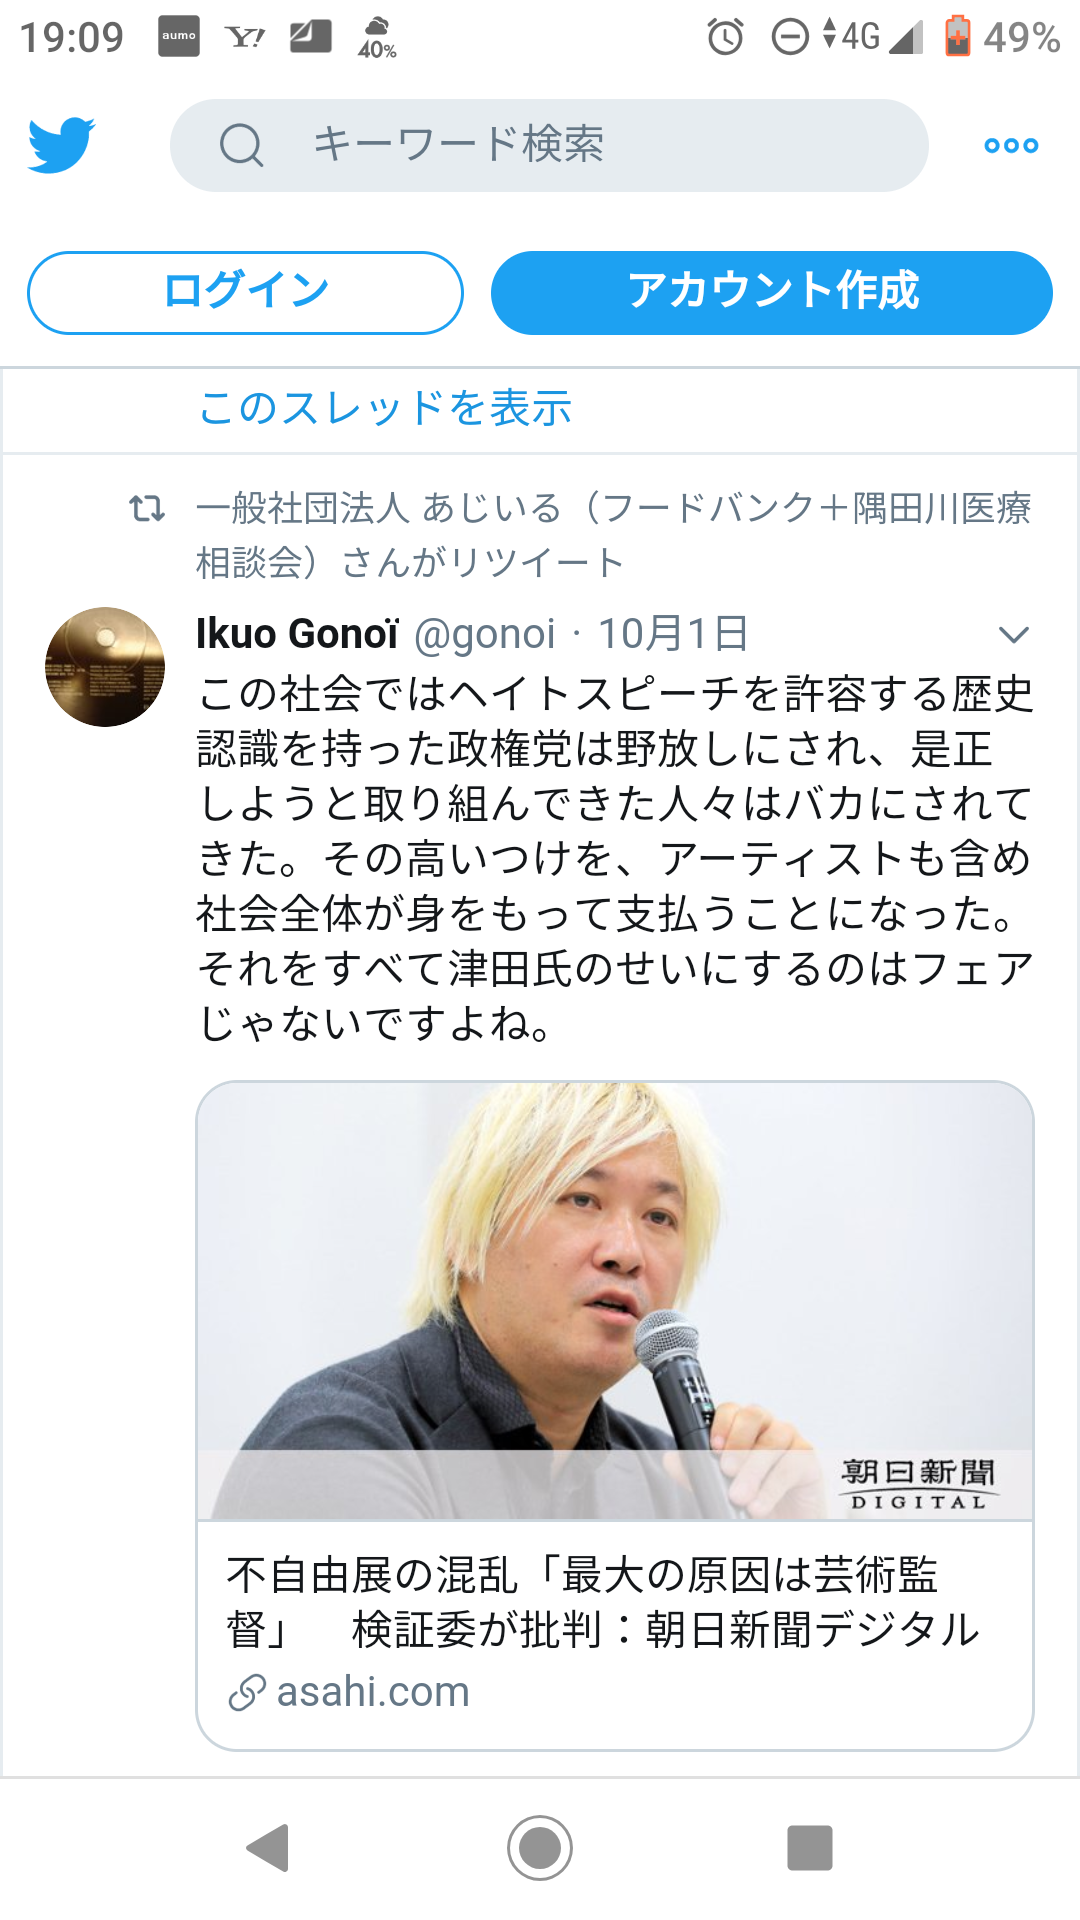1080x1920 pixels.
Task: Tap the search magnifier icon
Action: point(241,145)
